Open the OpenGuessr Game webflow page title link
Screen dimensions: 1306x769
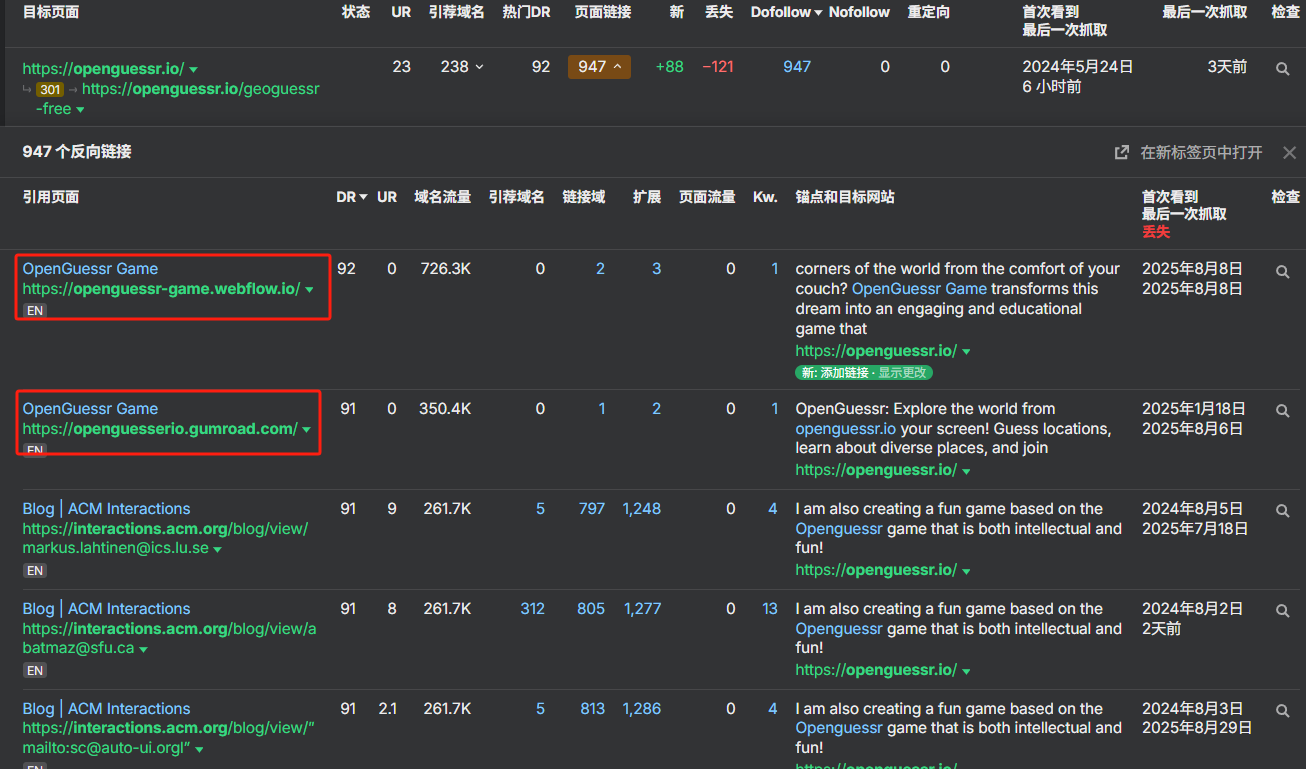tap(90, 269)
